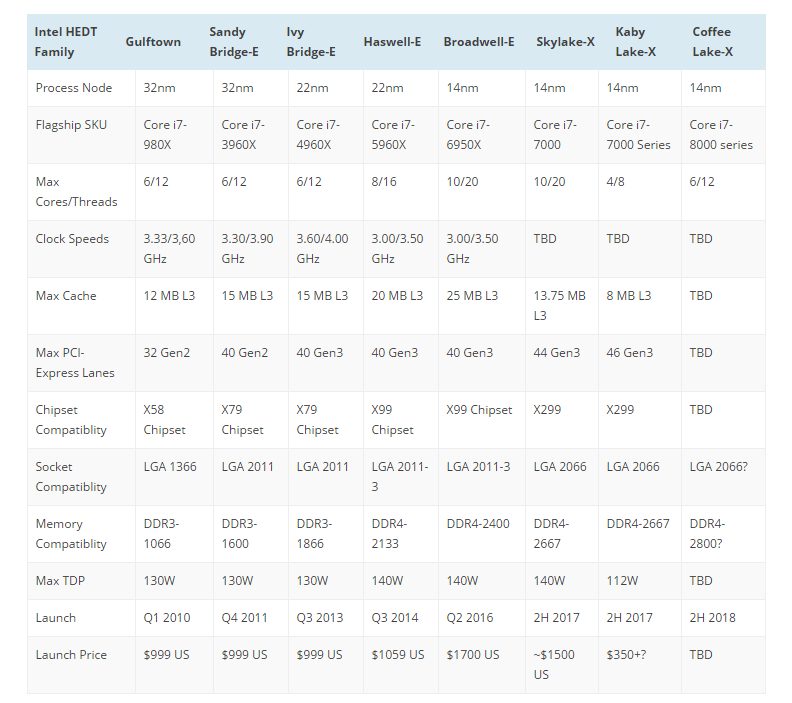792x703 pixels.
Task: Select the Process Node row label
Action: pyautogui.click(x=74, y=88)
